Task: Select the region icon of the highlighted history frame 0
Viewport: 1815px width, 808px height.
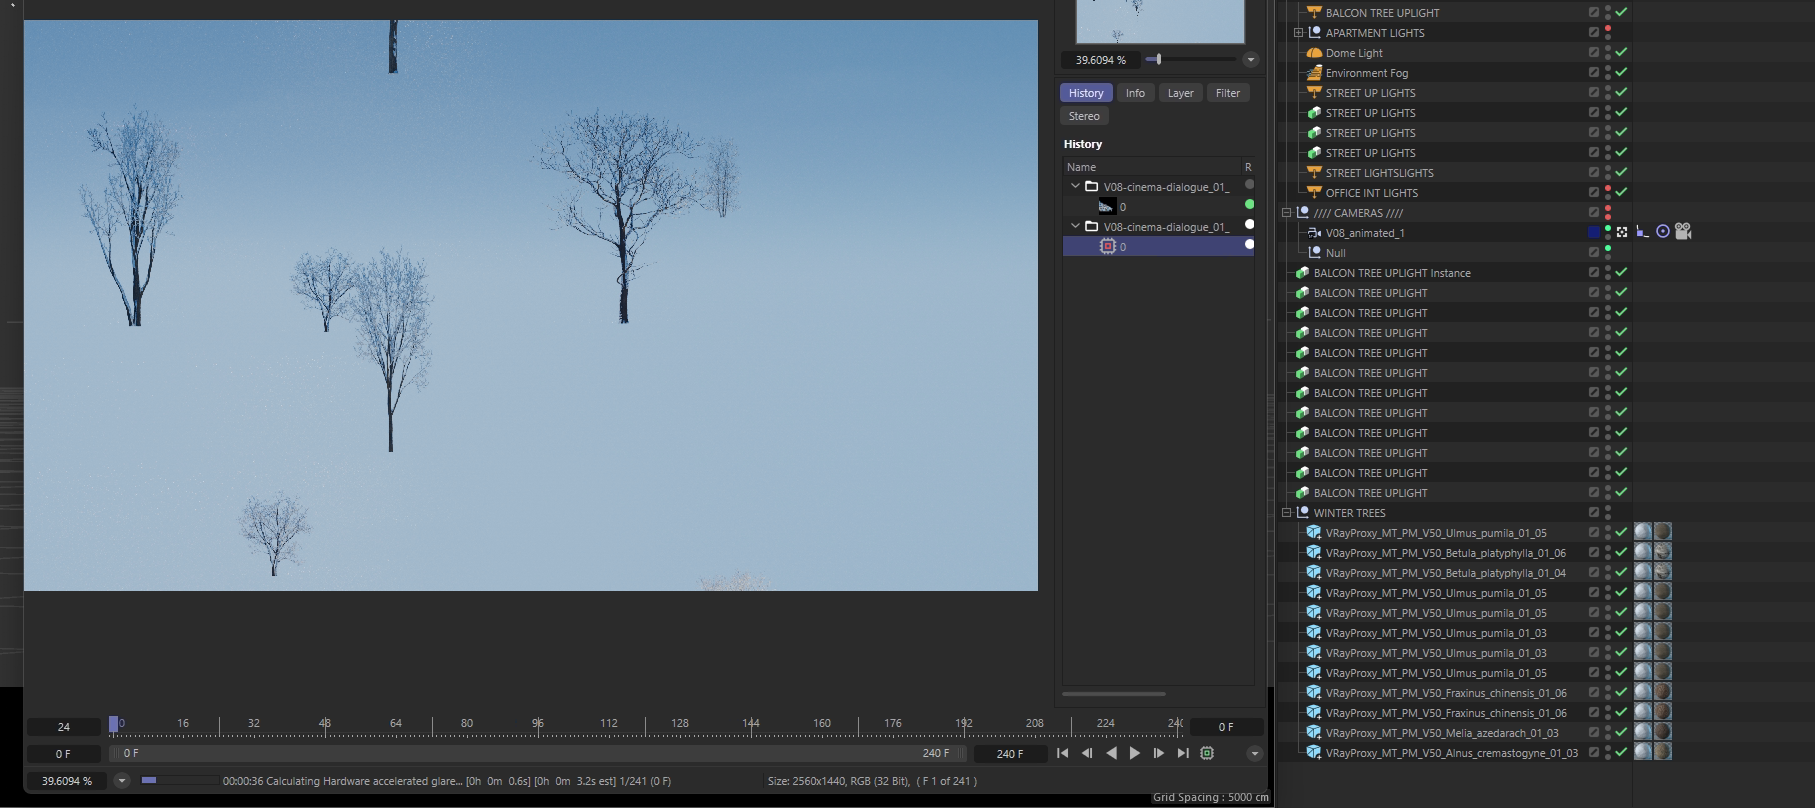Action: (1107, 246)
